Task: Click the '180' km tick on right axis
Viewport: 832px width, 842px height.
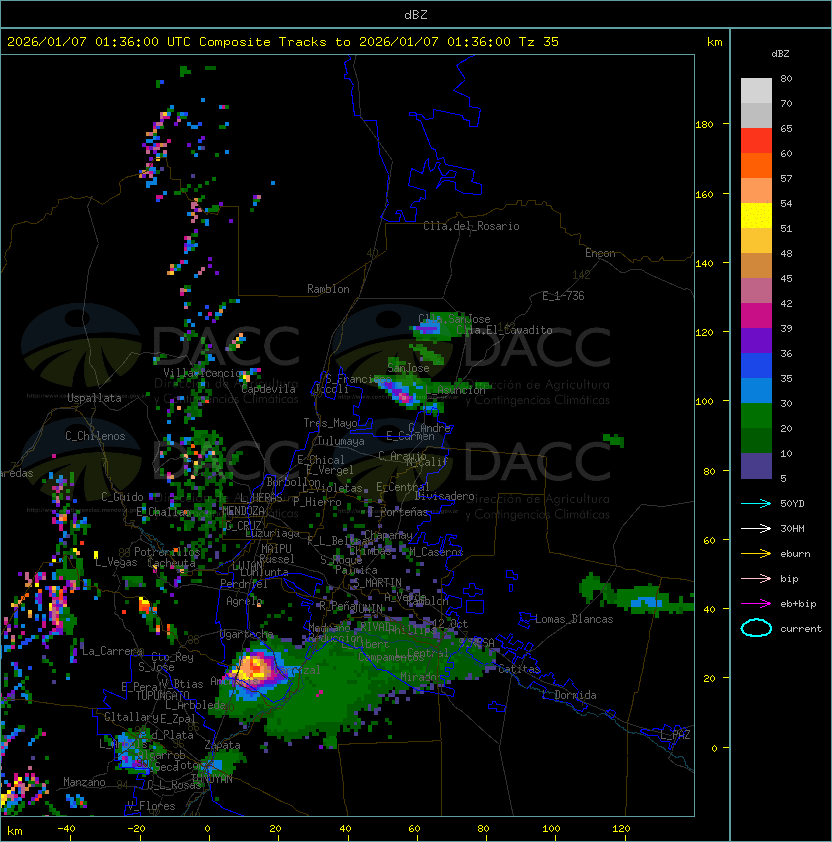Action: pos(704,125)
